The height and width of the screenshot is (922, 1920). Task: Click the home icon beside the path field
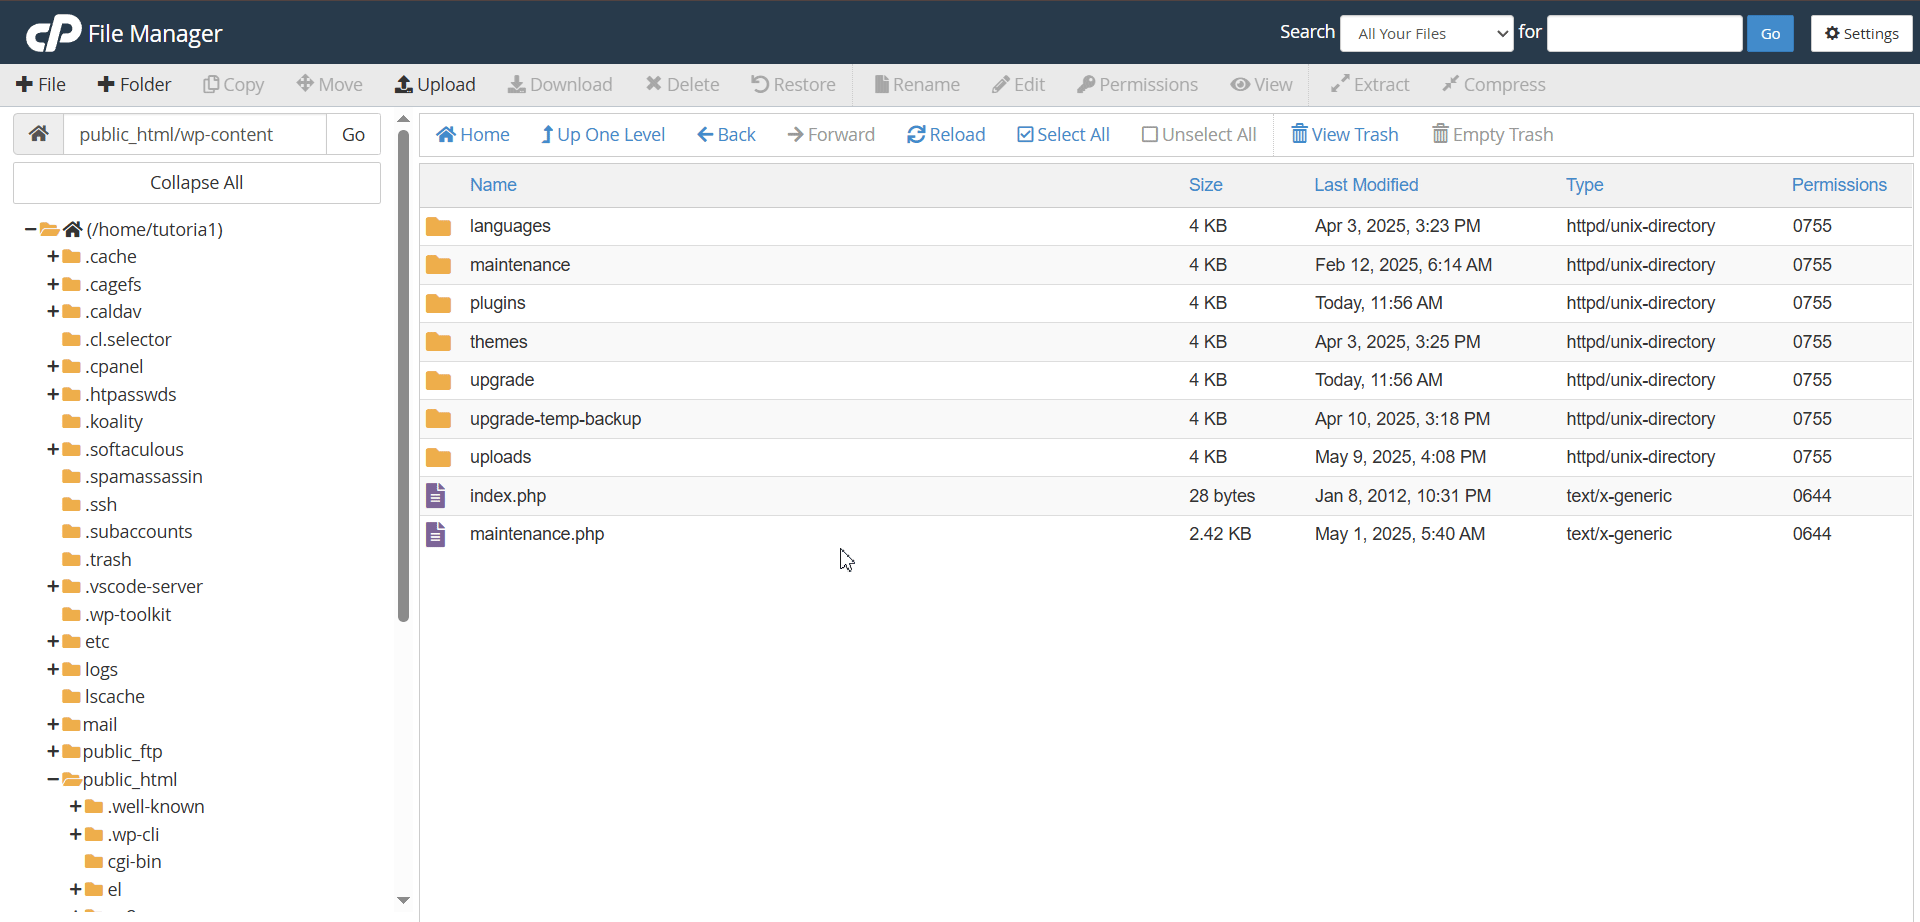[39, 134]
